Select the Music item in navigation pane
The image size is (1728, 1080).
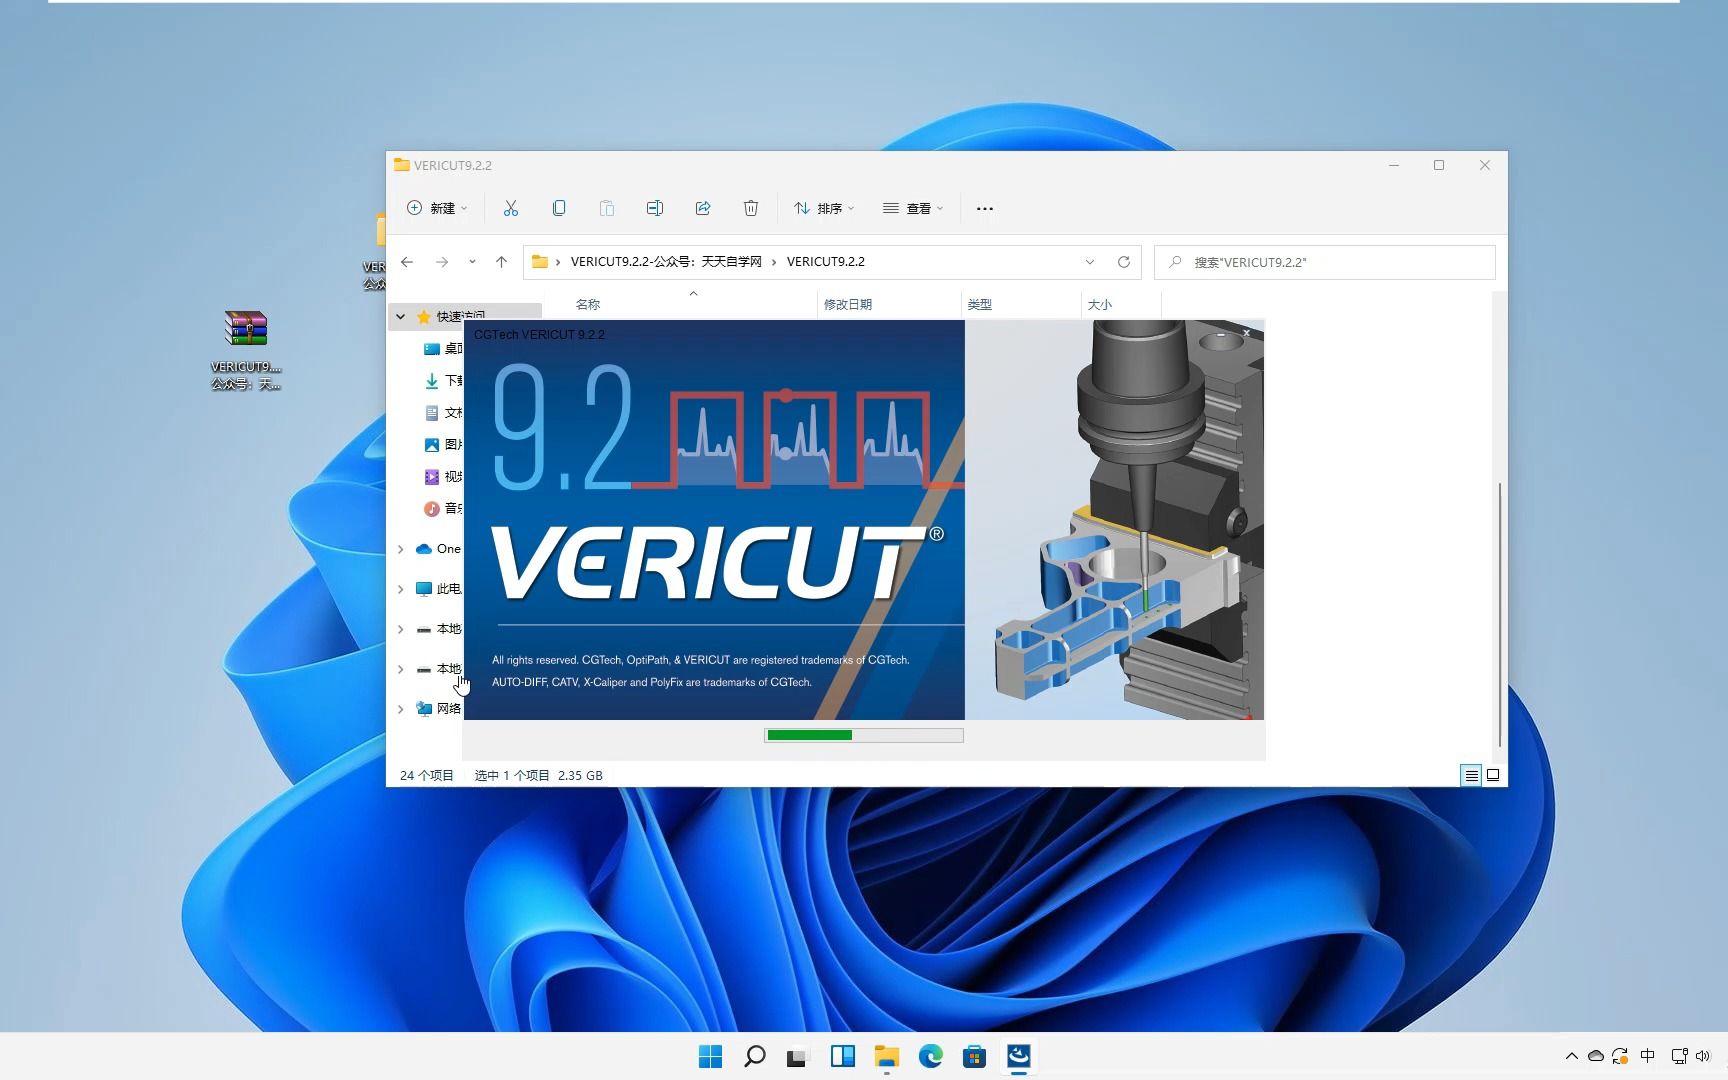point(443,508)
